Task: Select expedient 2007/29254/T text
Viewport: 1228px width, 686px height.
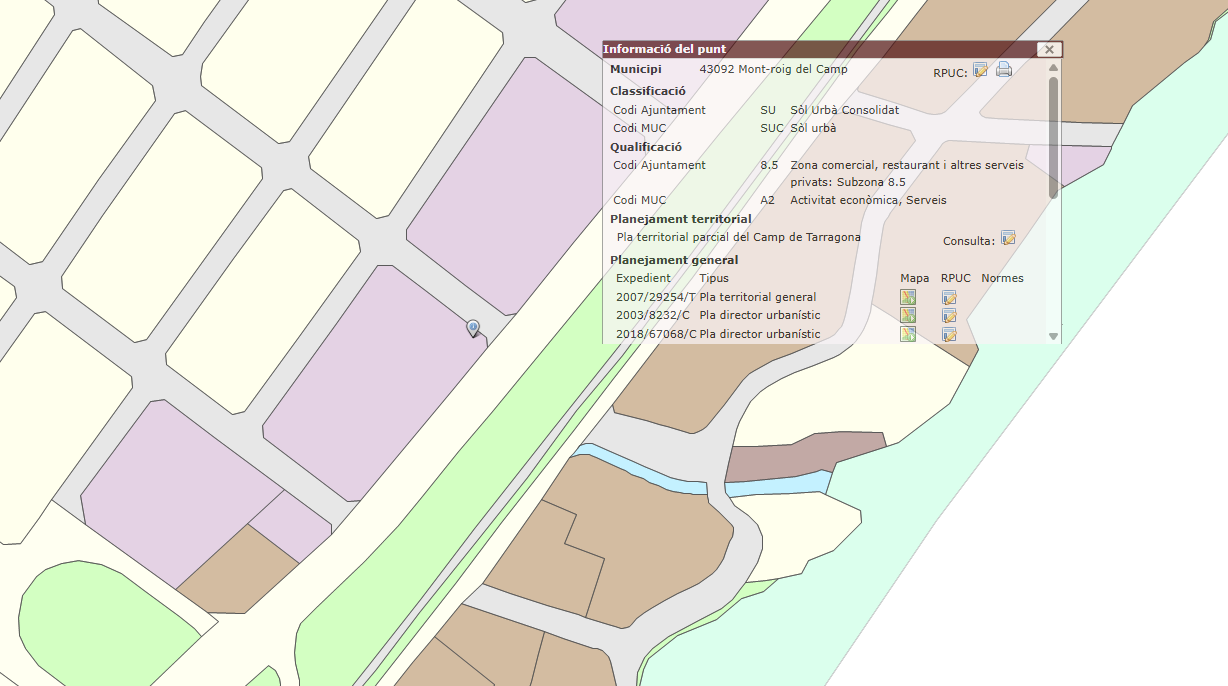Action: (655, 297)
